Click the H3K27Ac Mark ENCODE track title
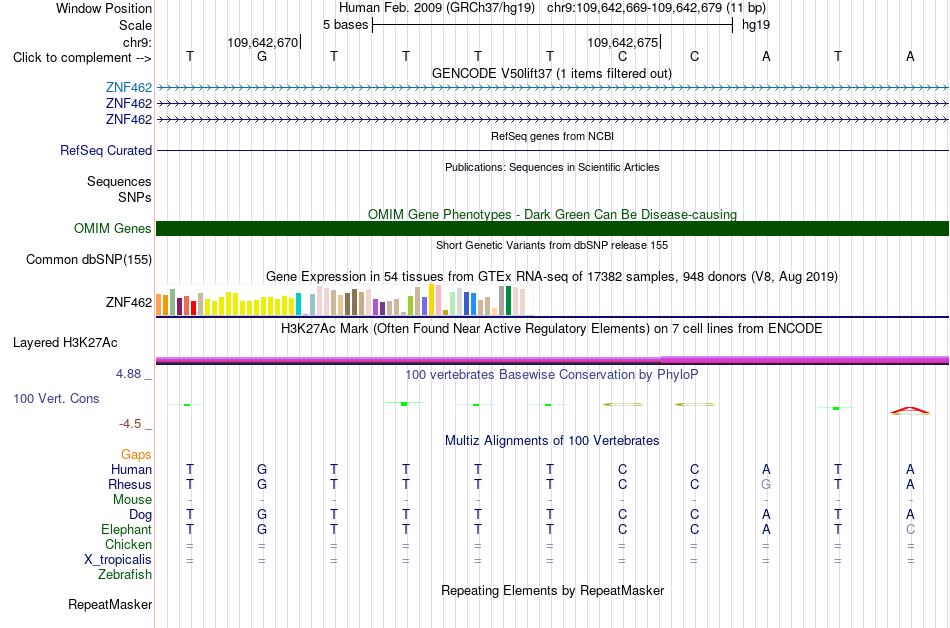Viewport: 950px width, 628px height. [x=552, y=329]
